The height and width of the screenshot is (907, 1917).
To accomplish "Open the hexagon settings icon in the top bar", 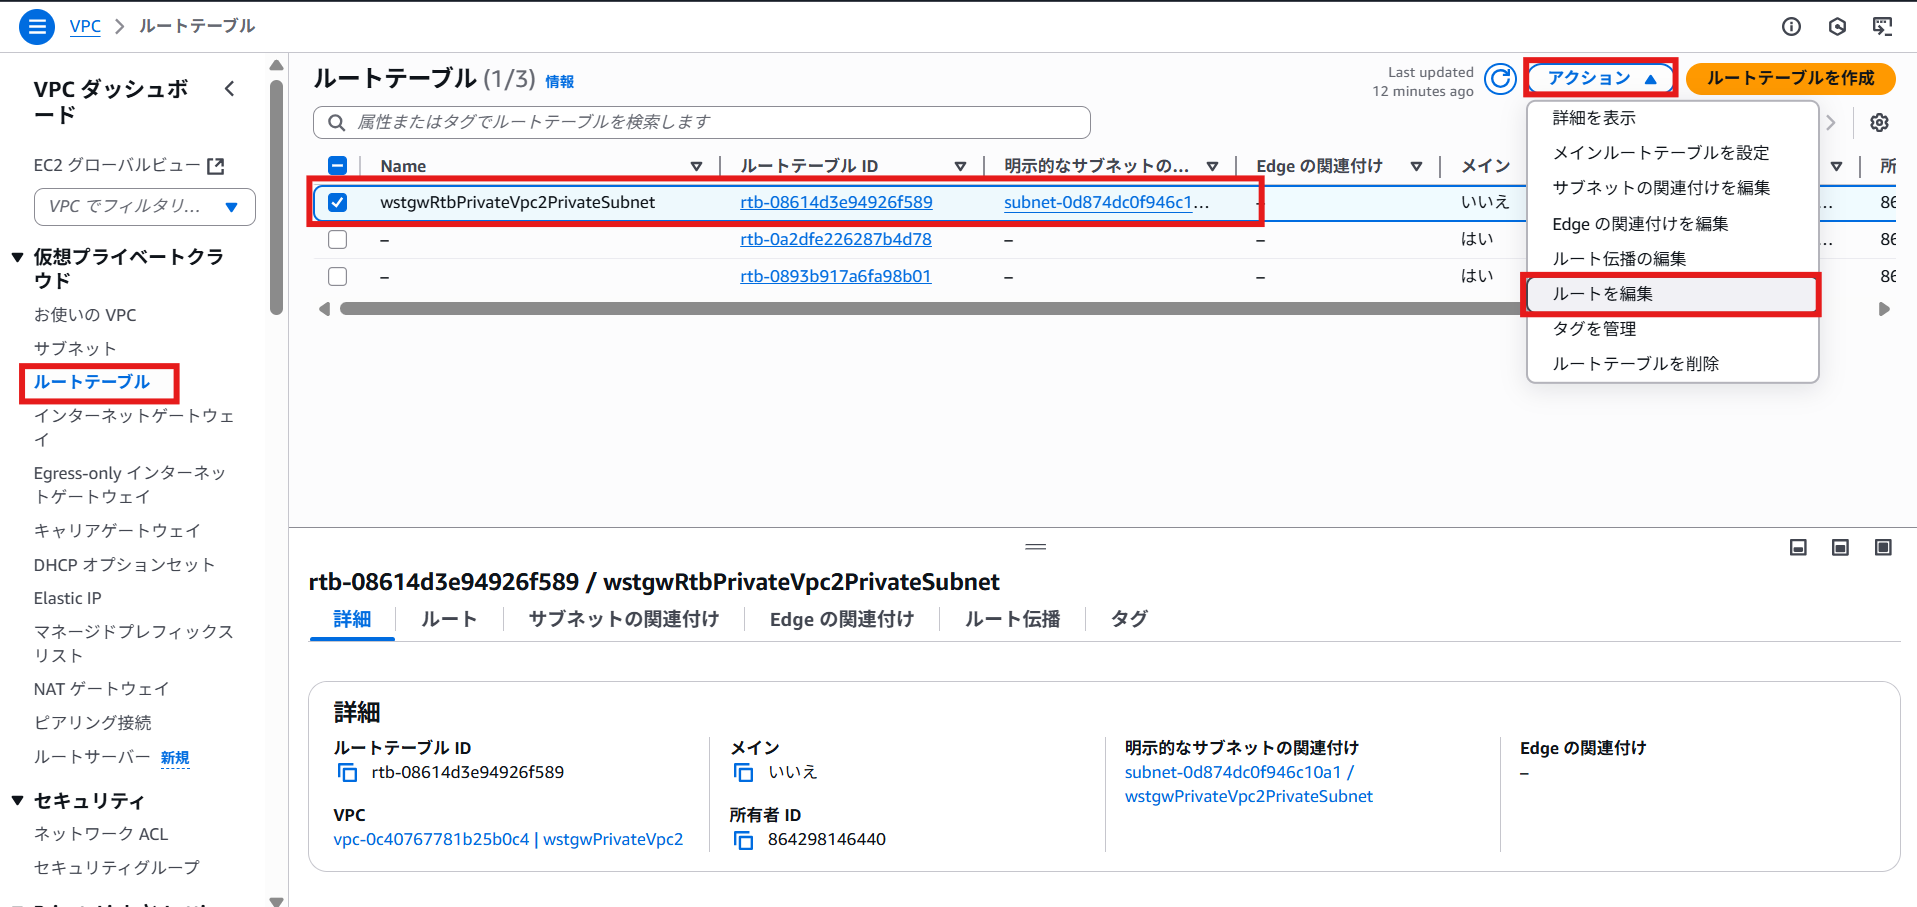I will (x=1837, y=27).
